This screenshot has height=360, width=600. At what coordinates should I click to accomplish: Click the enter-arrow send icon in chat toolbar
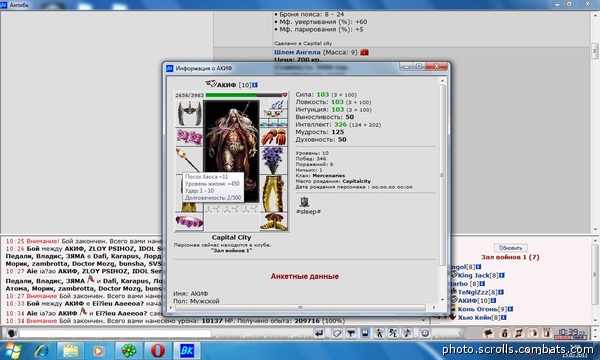[319, 333]
